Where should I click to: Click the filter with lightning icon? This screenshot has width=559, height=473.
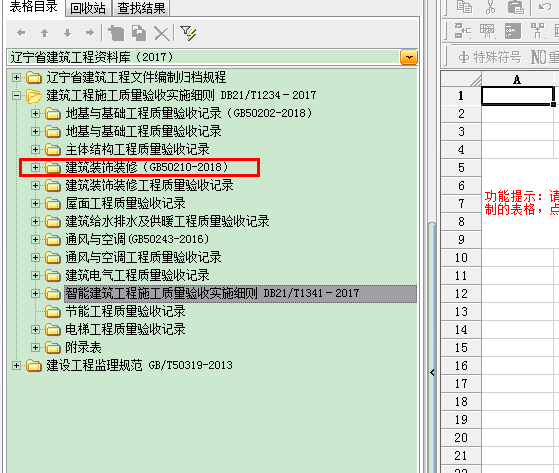click(188, 33)
